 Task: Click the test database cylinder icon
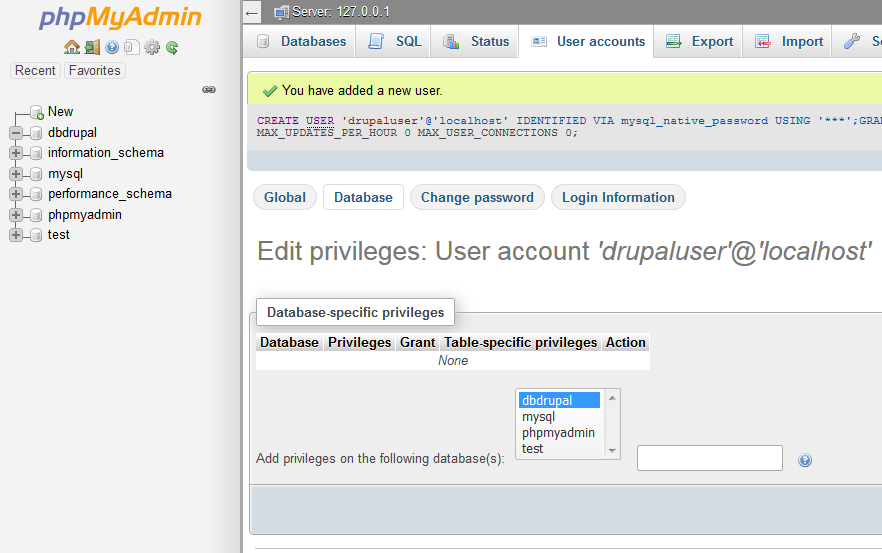point(36,235)
